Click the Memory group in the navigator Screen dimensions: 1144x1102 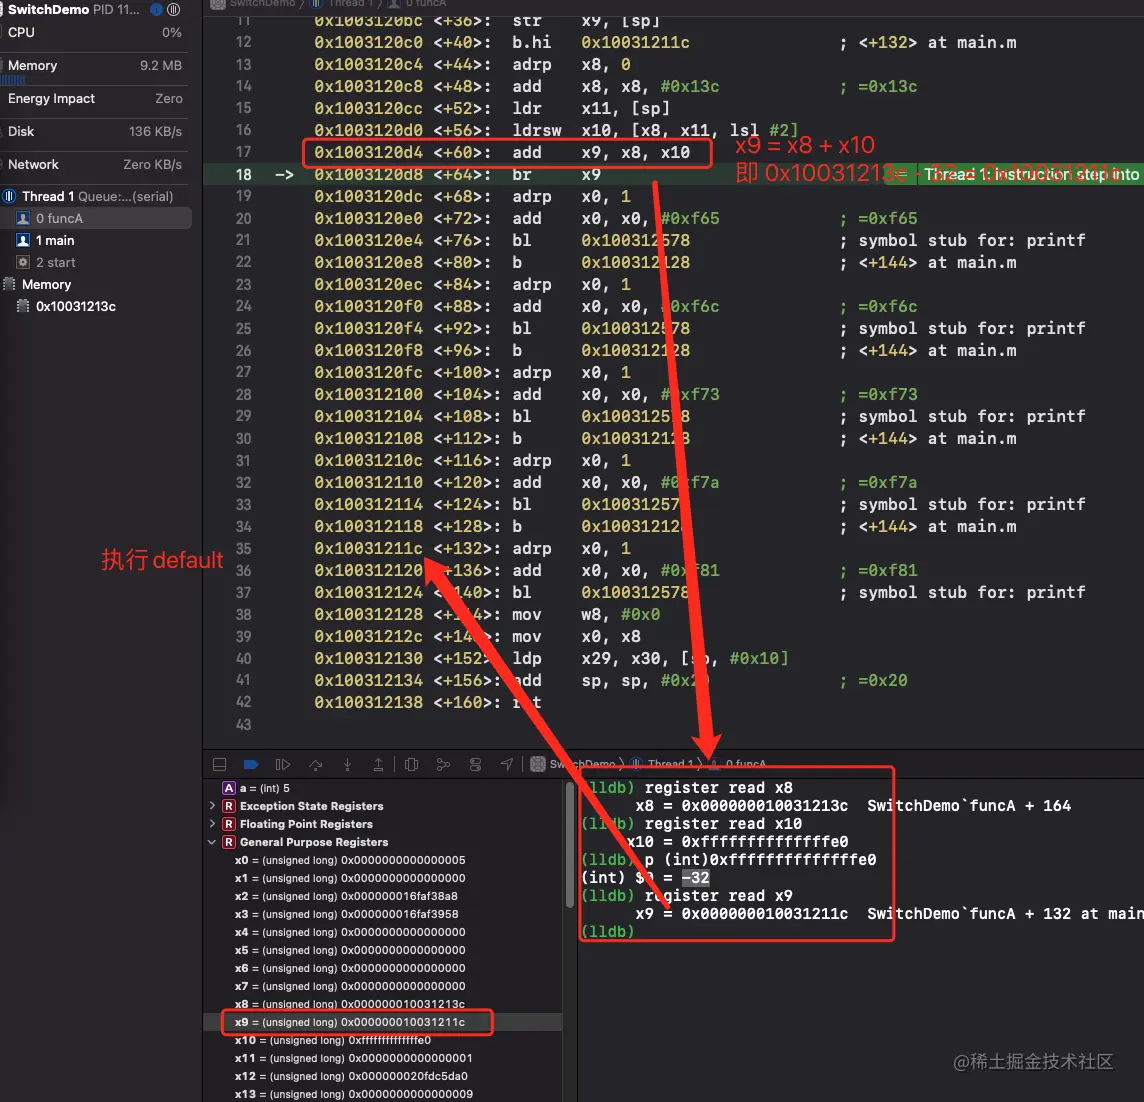95,284
